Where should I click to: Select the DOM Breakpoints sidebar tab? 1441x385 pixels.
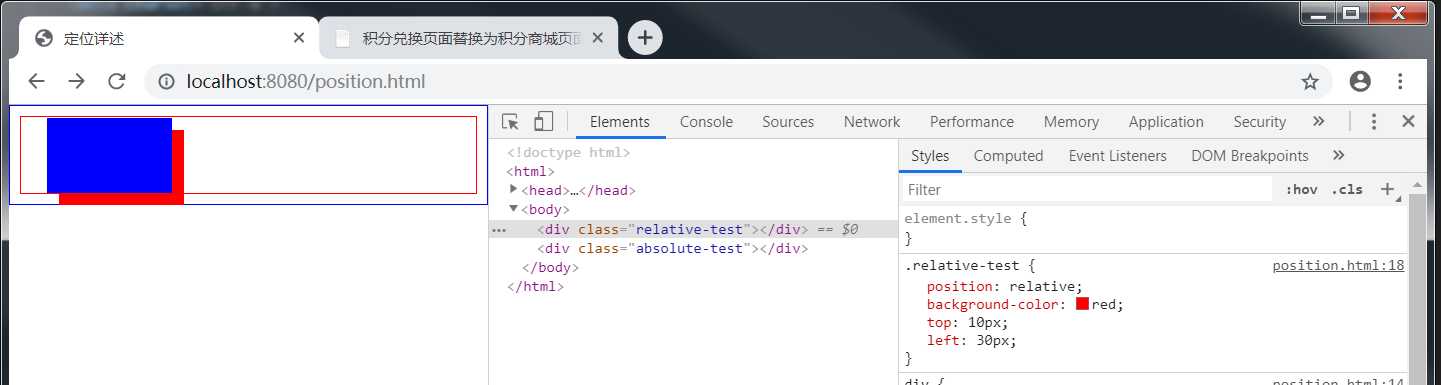1250,156
